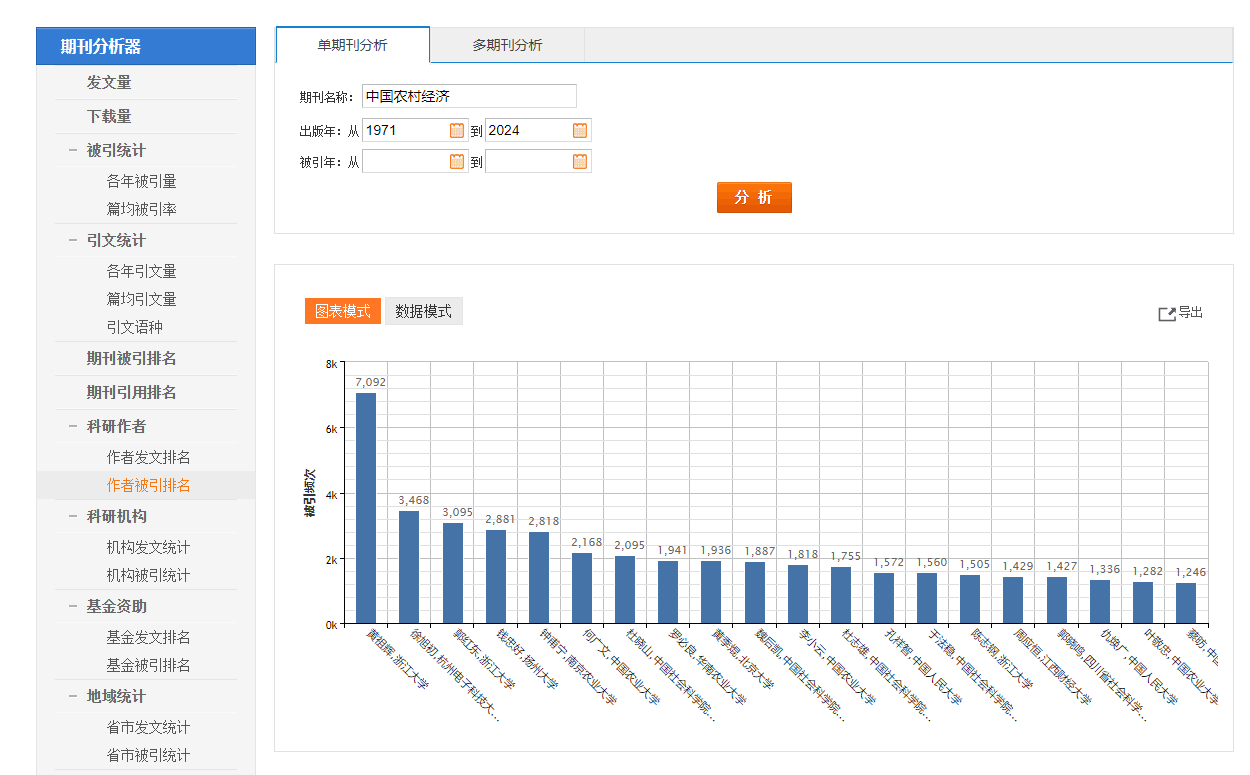Click the chart bar labeled 2,095
Screen dimensions: 1250x775
[x=625, y=589]
